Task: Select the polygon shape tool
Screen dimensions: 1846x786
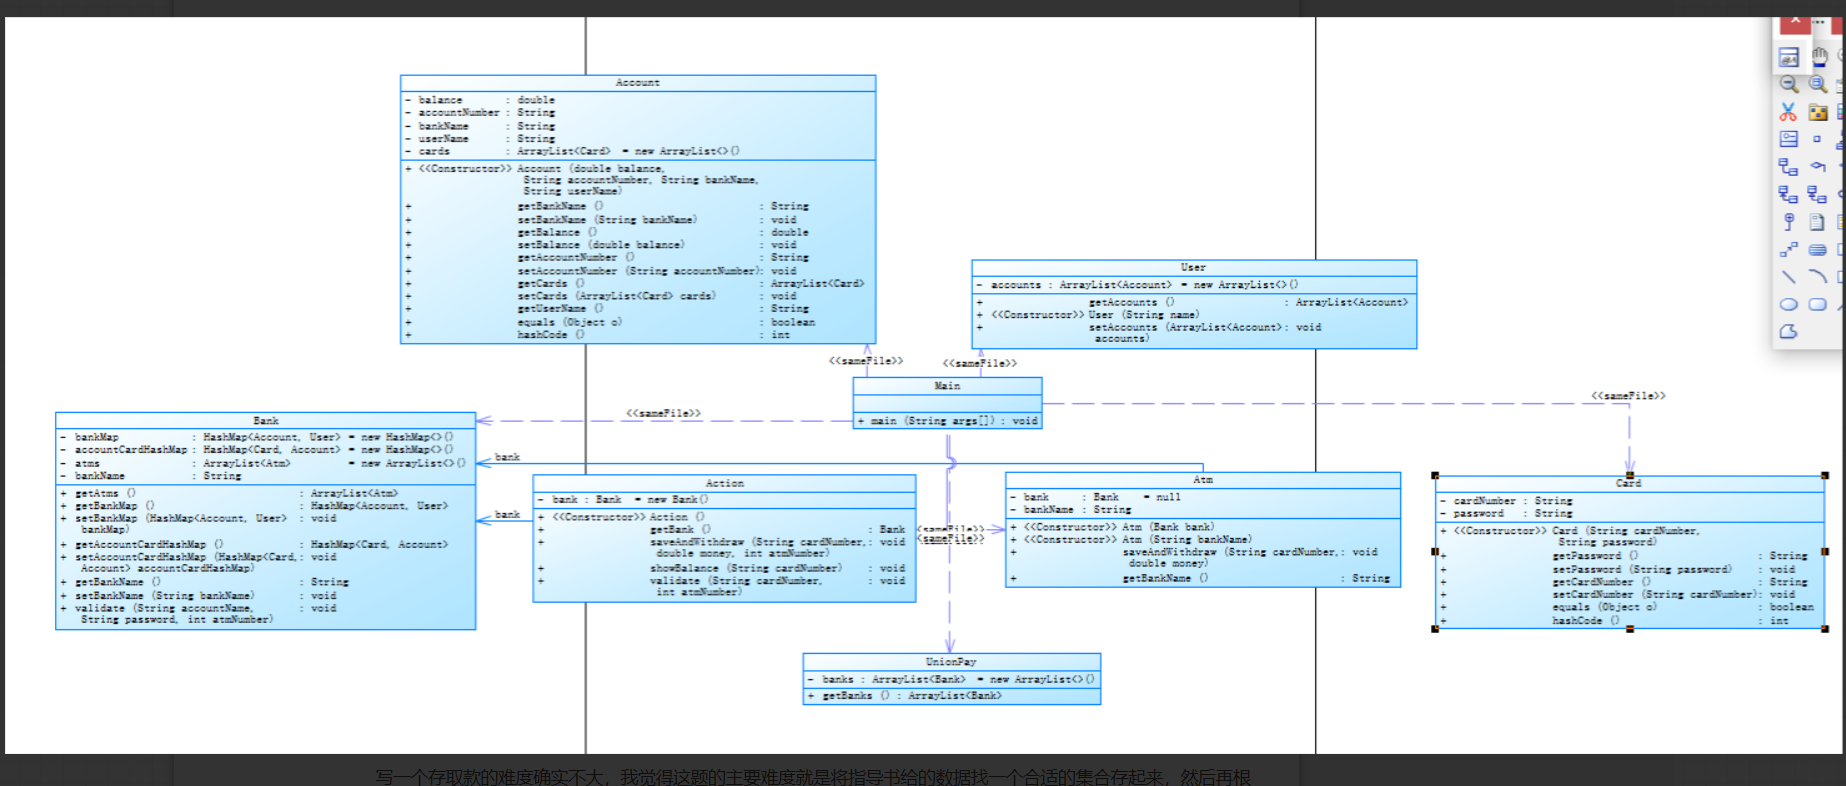Action: click(x=1789, y=331)
